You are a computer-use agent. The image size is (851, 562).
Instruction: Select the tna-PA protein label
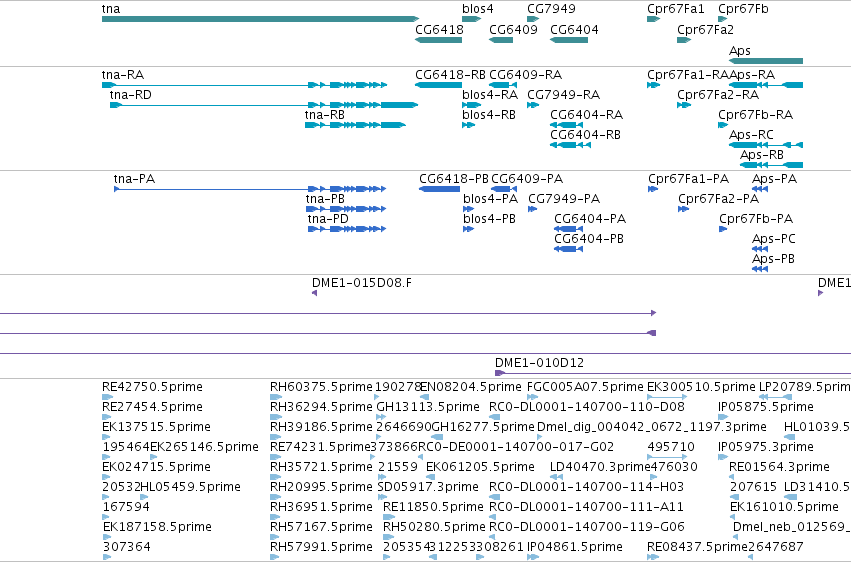click(x=134, y=179)
